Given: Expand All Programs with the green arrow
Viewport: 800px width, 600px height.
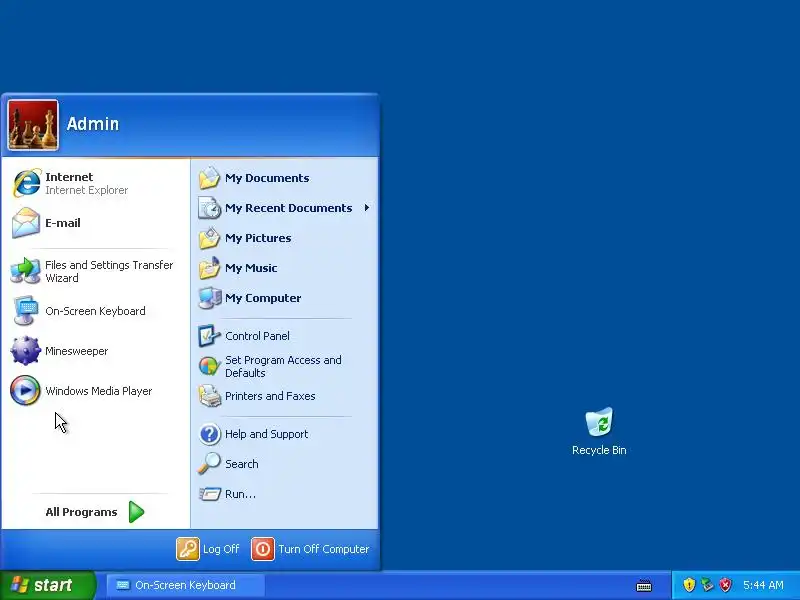Looking at the screenshot, I should point(136,512).
